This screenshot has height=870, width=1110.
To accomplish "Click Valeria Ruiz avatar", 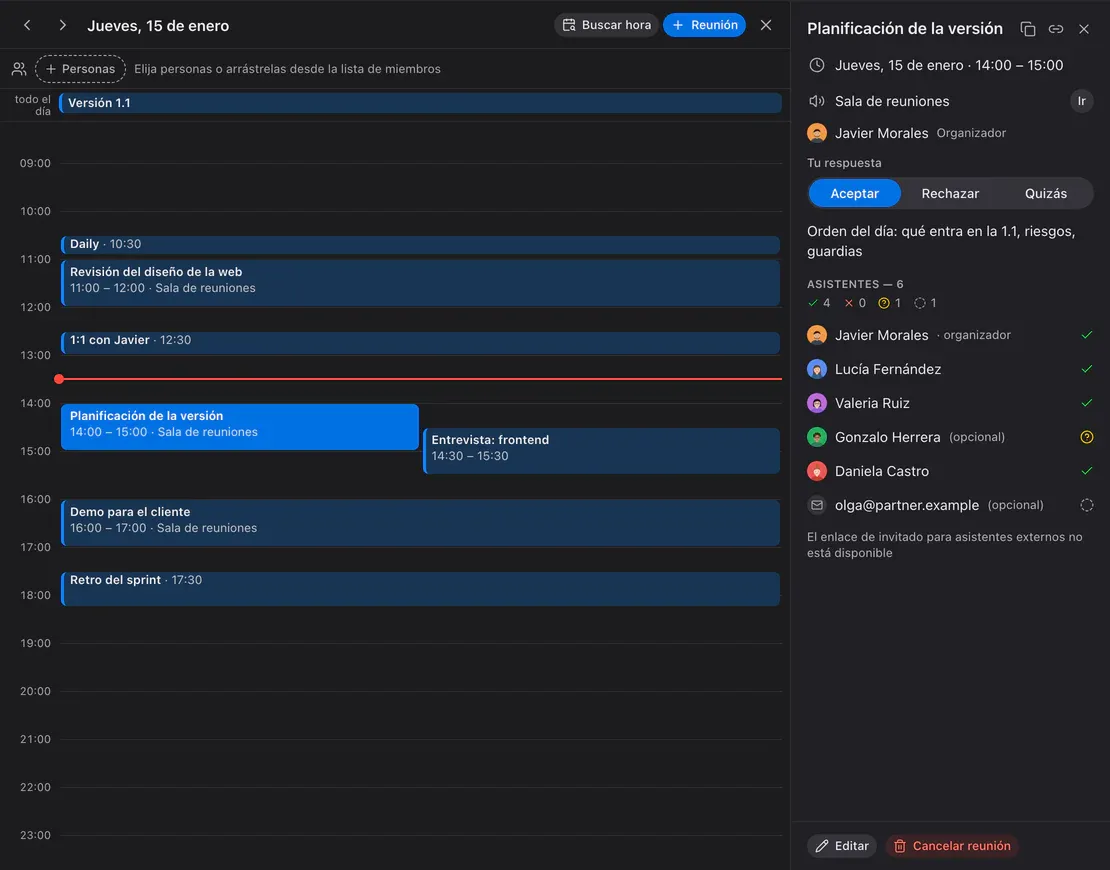I will point(817,403).
